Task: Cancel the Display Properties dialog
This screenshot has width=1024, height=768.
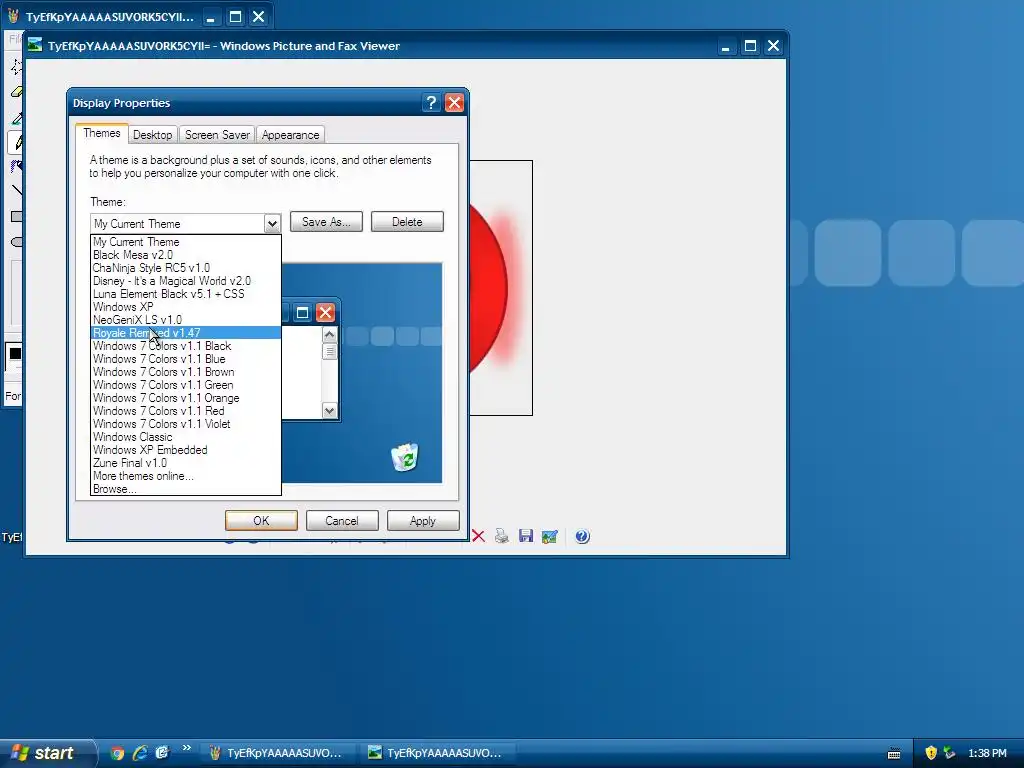Action: click(342, 520)
